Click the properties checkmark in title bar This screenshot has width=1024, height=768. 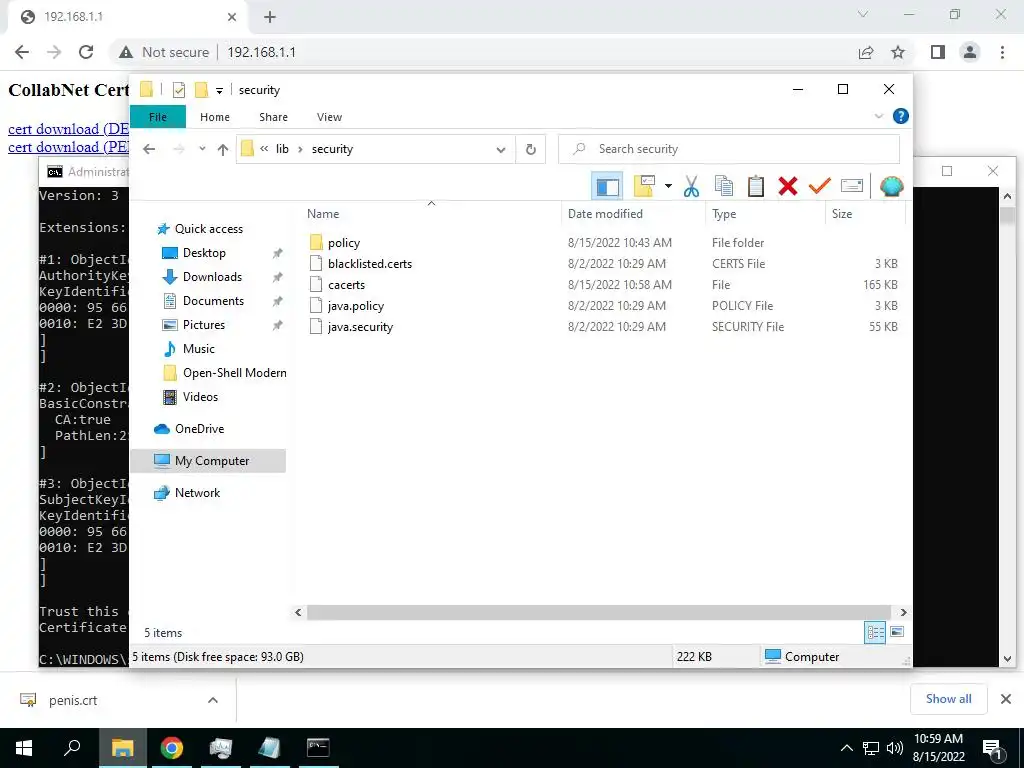(x=178, y=90)
